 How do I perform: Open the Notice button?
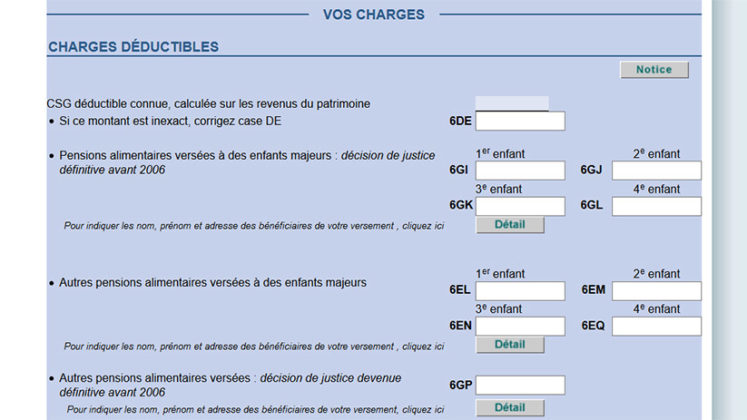(x=654, y=70)
